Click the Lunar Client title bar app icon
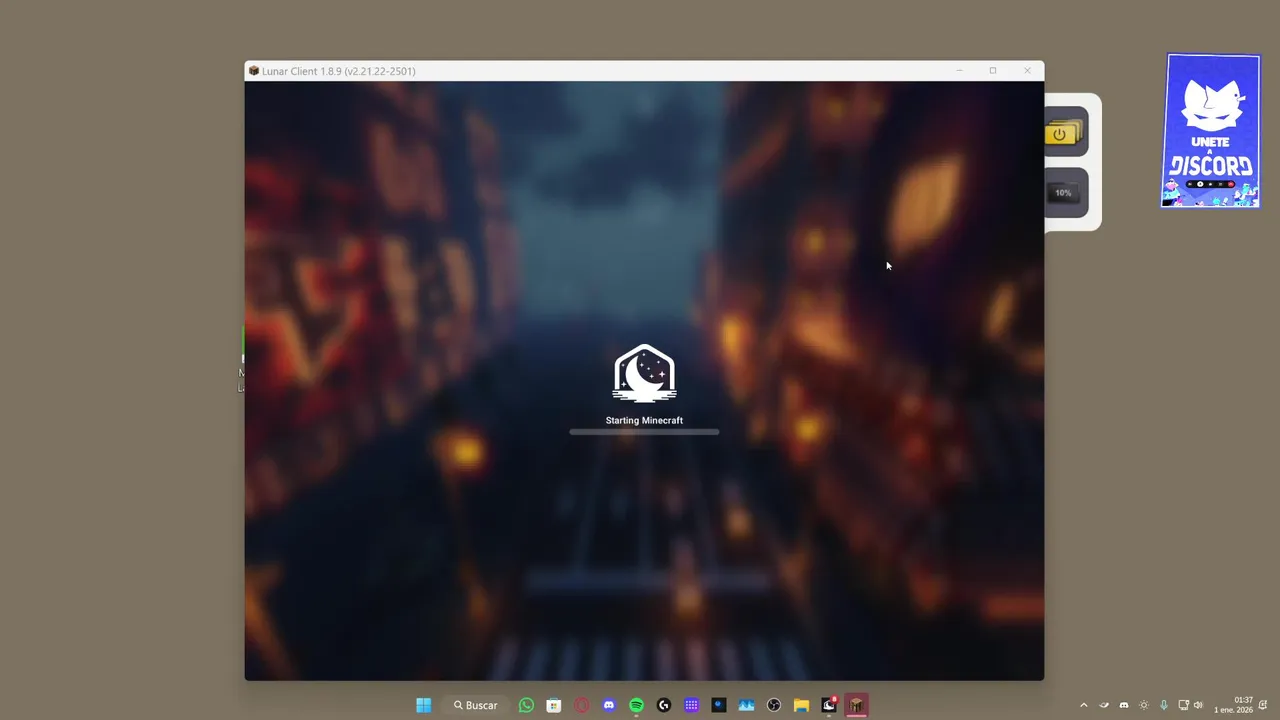 pos(254,71)
